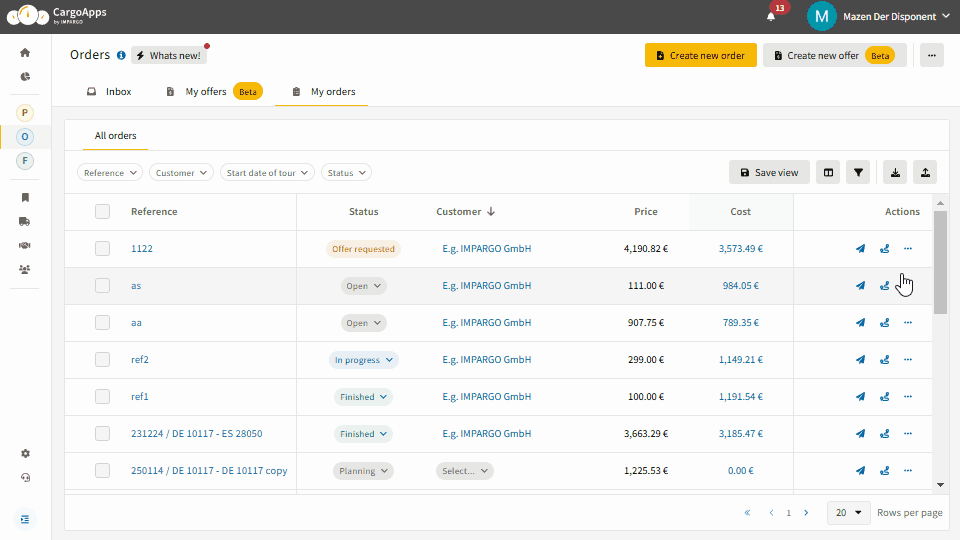Open the truck fleet sidebar icon
The width and height of the screenshot is (960, 540).
coord(25,222)
